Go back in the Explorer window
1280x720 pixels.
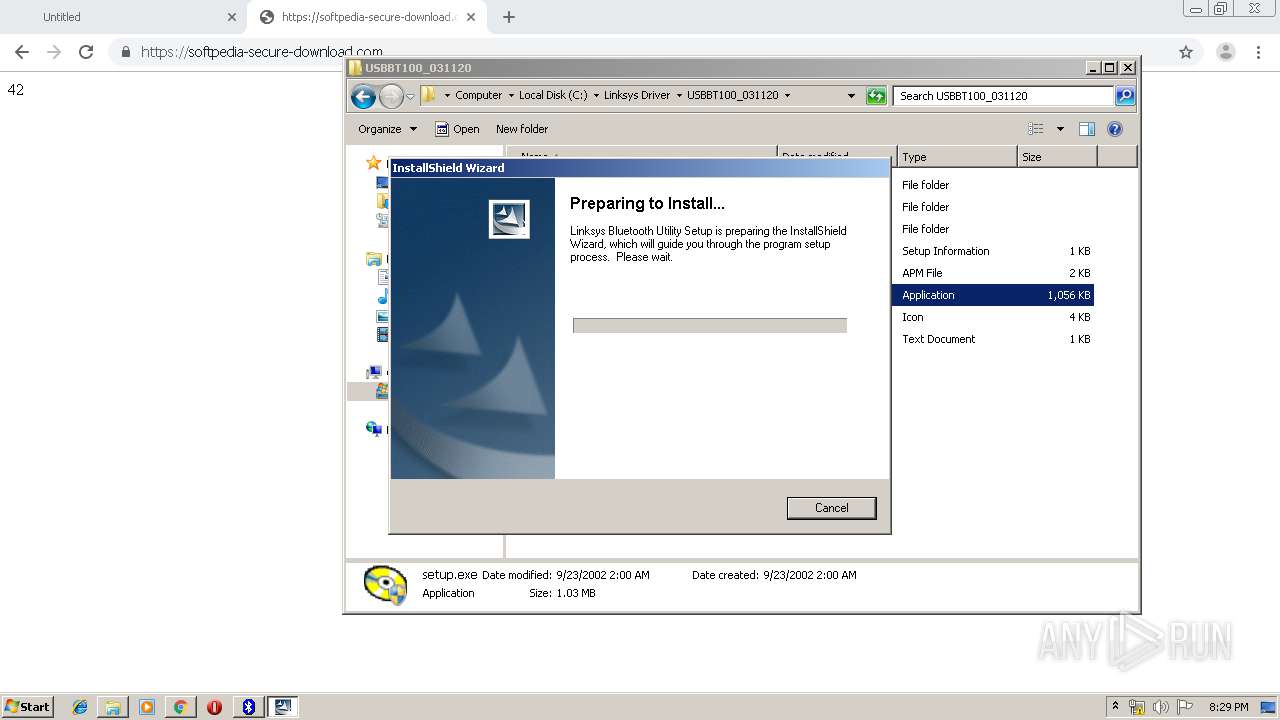(363, 96)
